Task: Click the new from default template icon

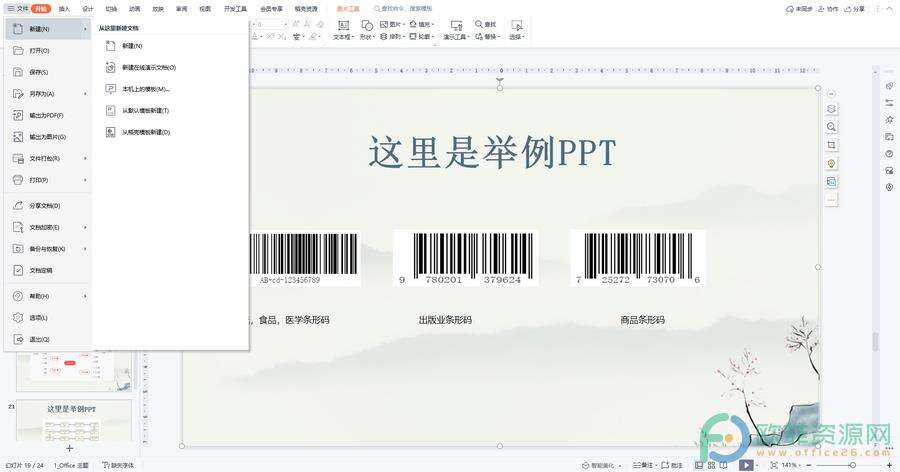Action: tap(111, 110)
